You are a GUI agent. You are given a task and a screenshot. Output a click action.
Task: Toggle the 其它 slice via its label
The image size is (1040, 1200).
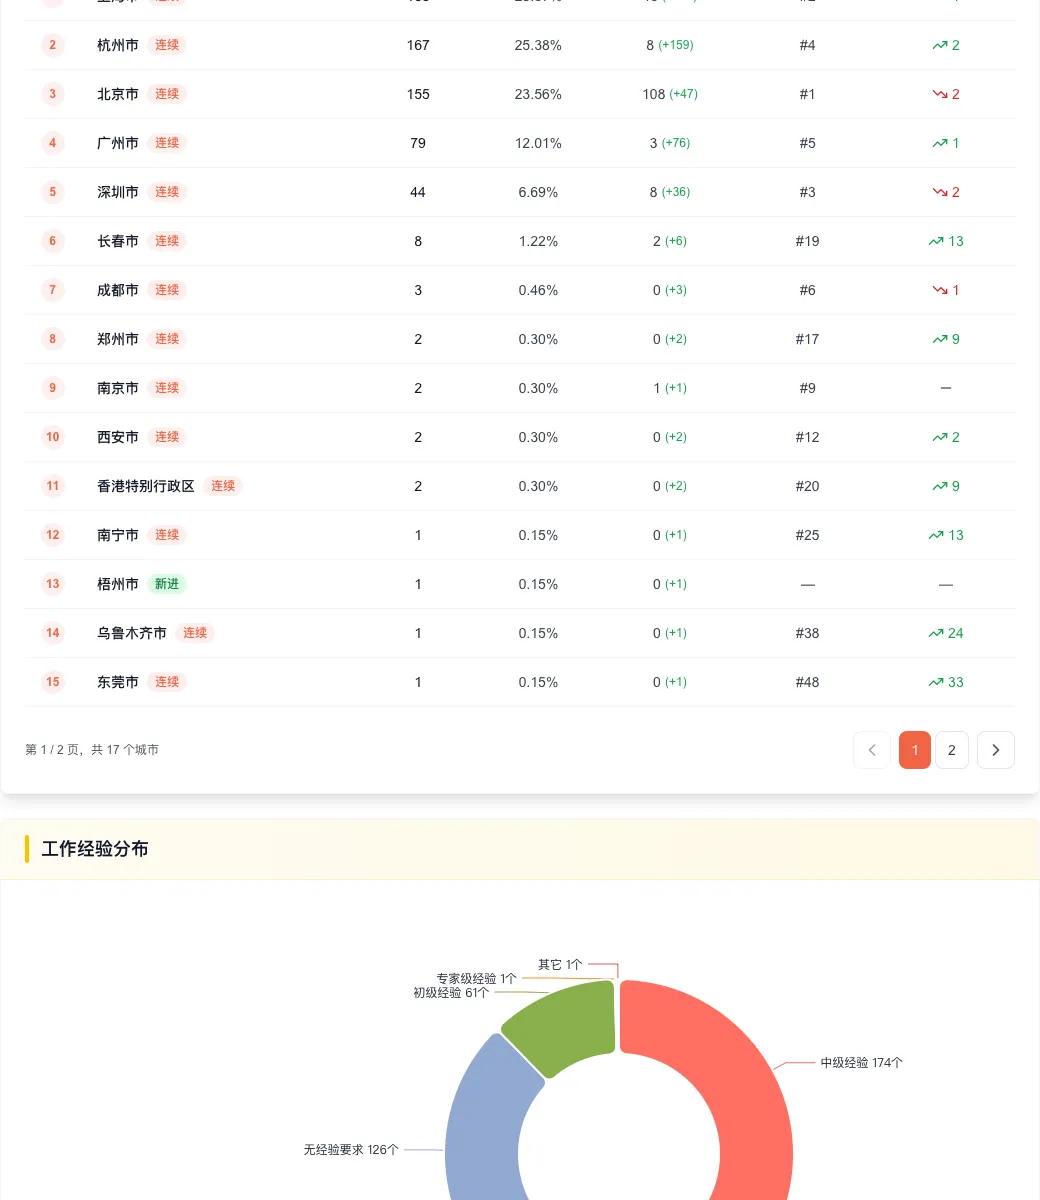coord(561,965)
